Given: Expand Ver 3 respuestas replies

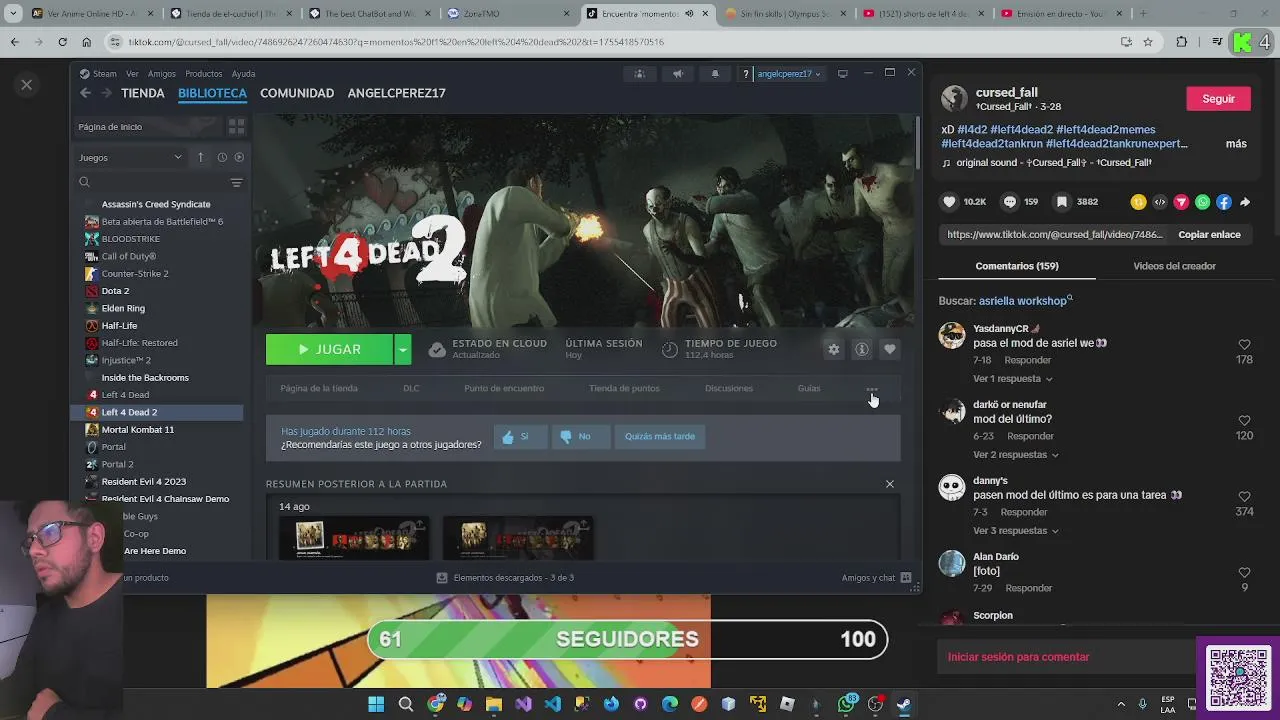Looking at the screenshot, I should pyautogui.click(x=1016, y=531).
